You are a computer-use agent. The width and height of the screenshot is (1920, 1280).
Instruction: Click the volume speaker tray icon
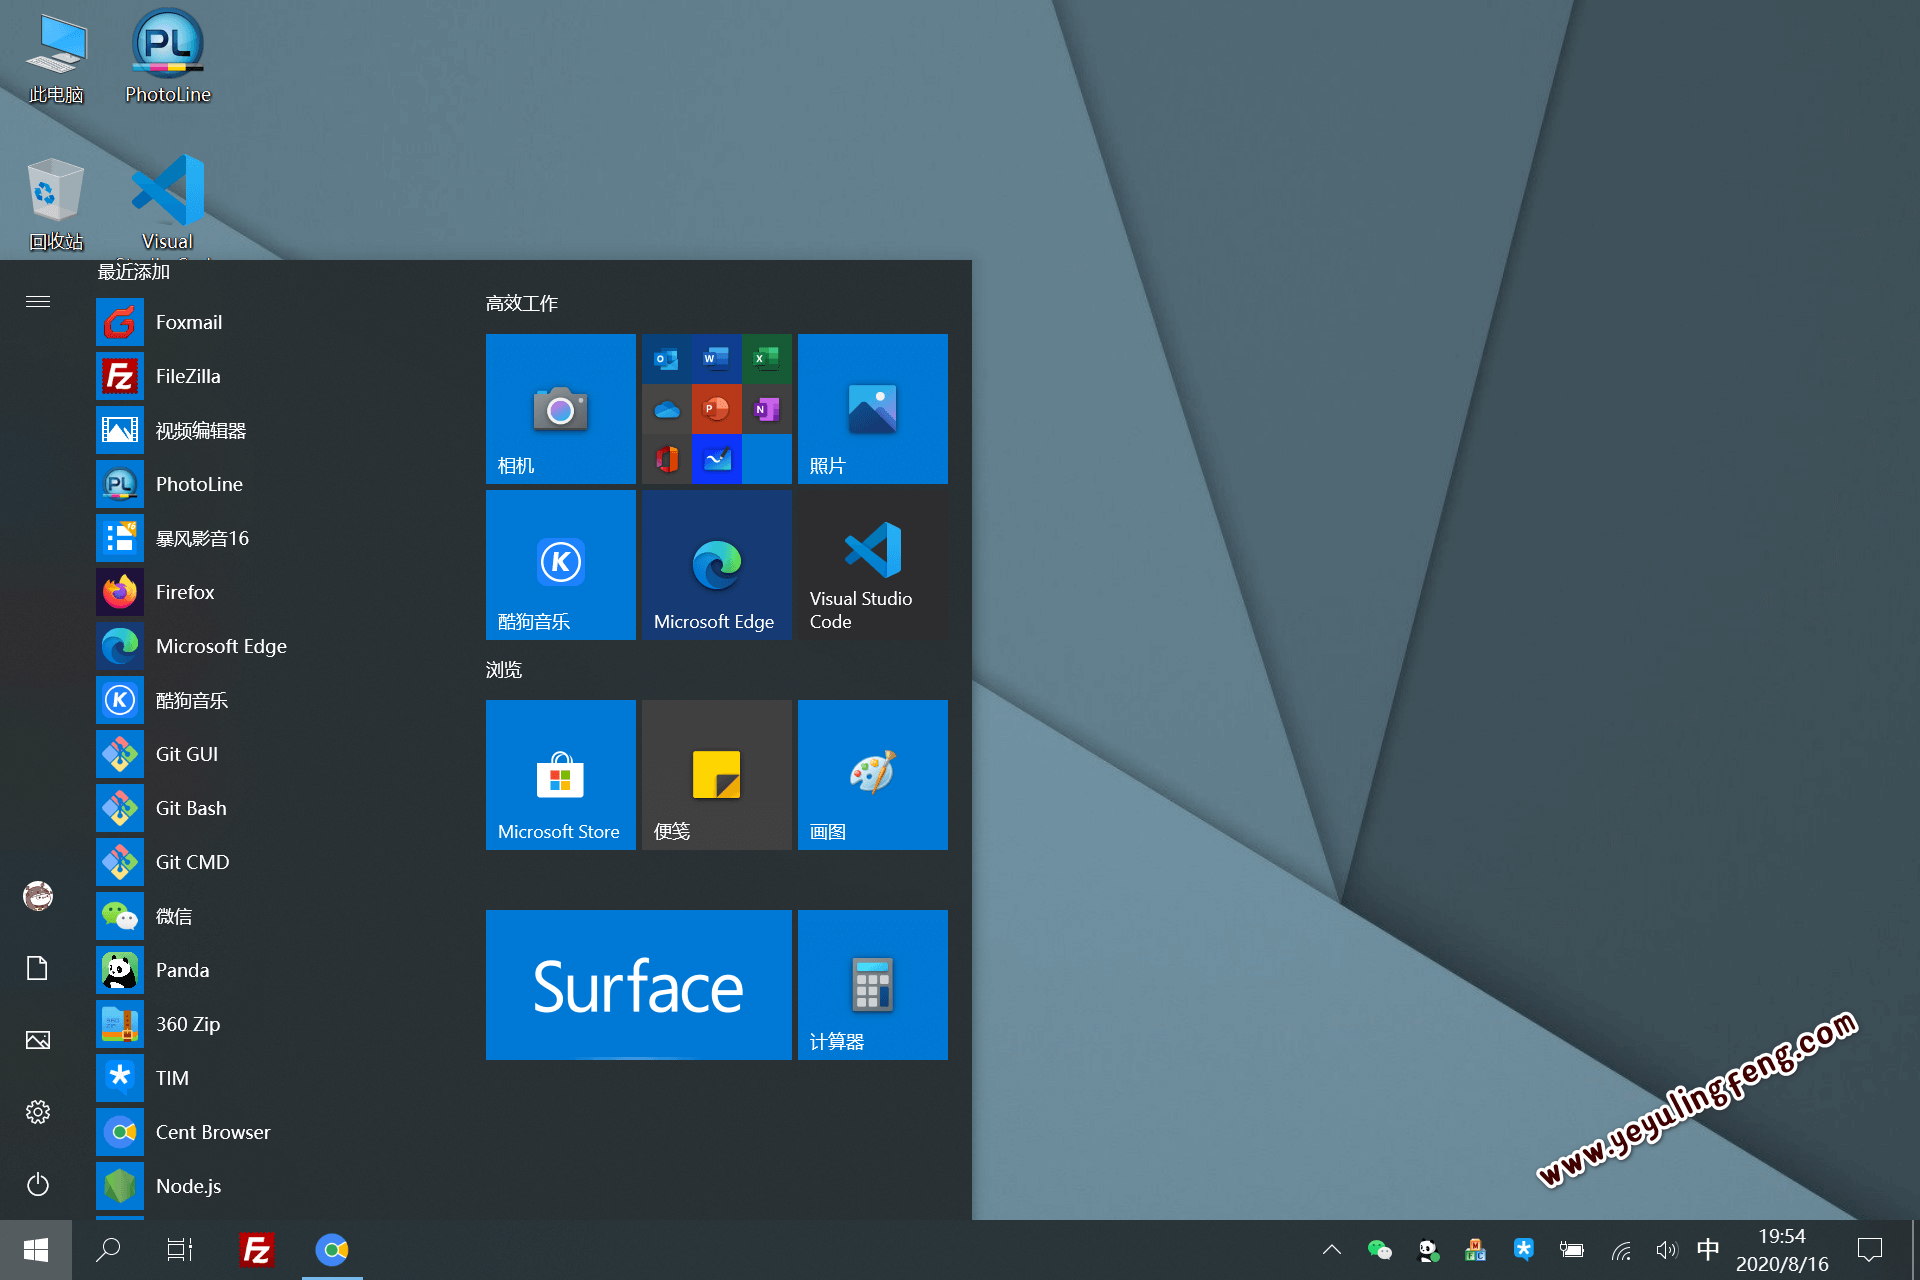coord(1665,1249)
